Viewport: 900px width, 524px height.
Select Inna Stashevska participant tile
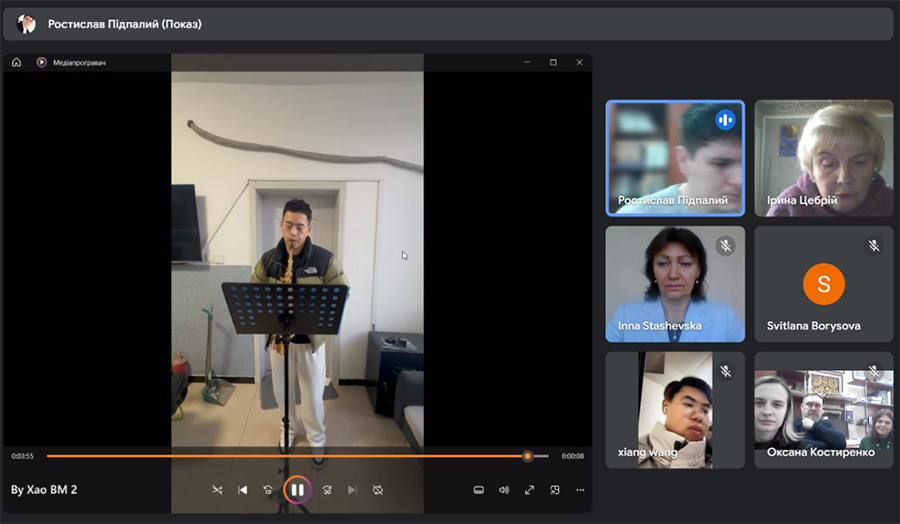675,284
